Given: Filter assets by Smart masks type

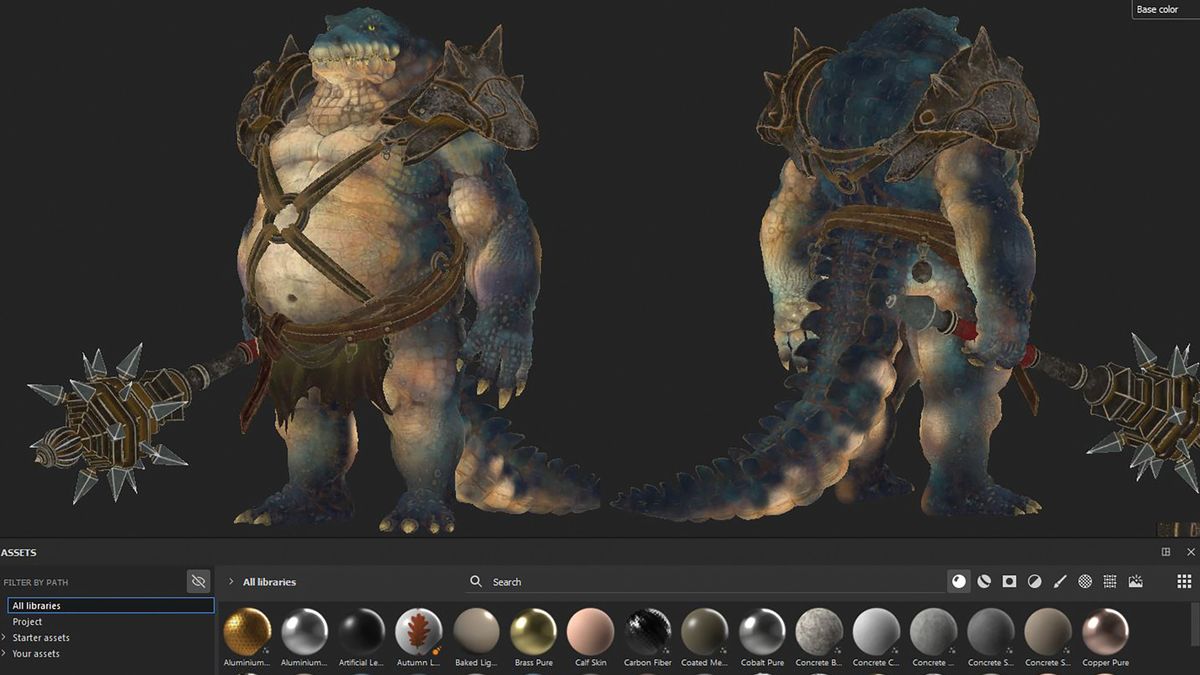Looking at the screenshot, I should [x=1010, y=581].
